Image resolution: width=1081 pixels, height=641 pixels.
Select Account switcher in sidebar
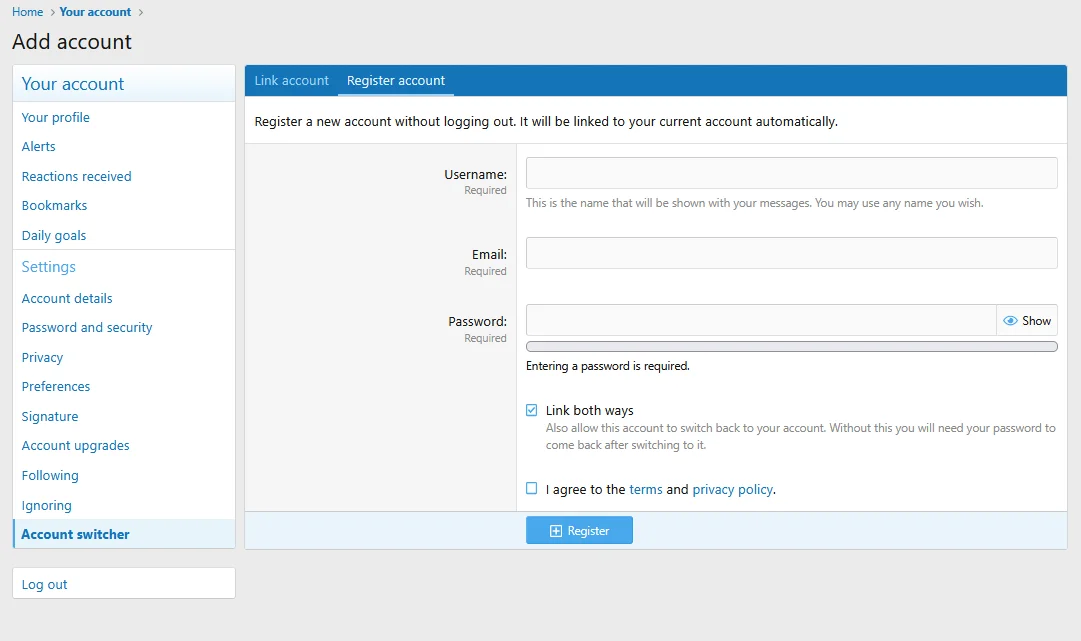point(124,534)
